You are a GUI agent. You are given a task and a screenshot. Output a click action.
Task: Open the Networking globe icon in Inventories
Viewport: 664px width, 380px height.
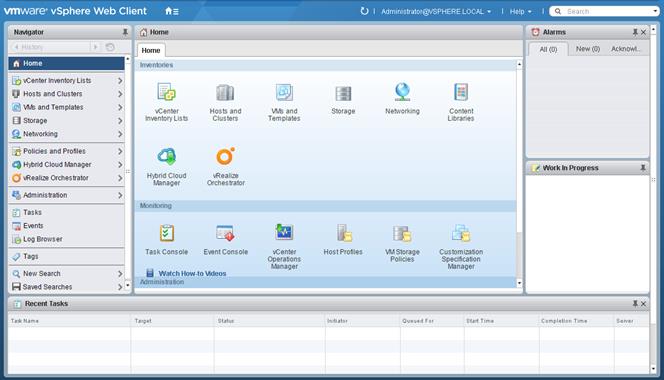(402, 92)
